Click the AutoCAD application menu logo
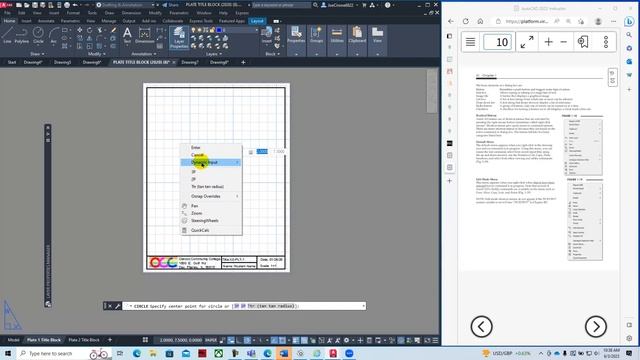 coord(6,5)
